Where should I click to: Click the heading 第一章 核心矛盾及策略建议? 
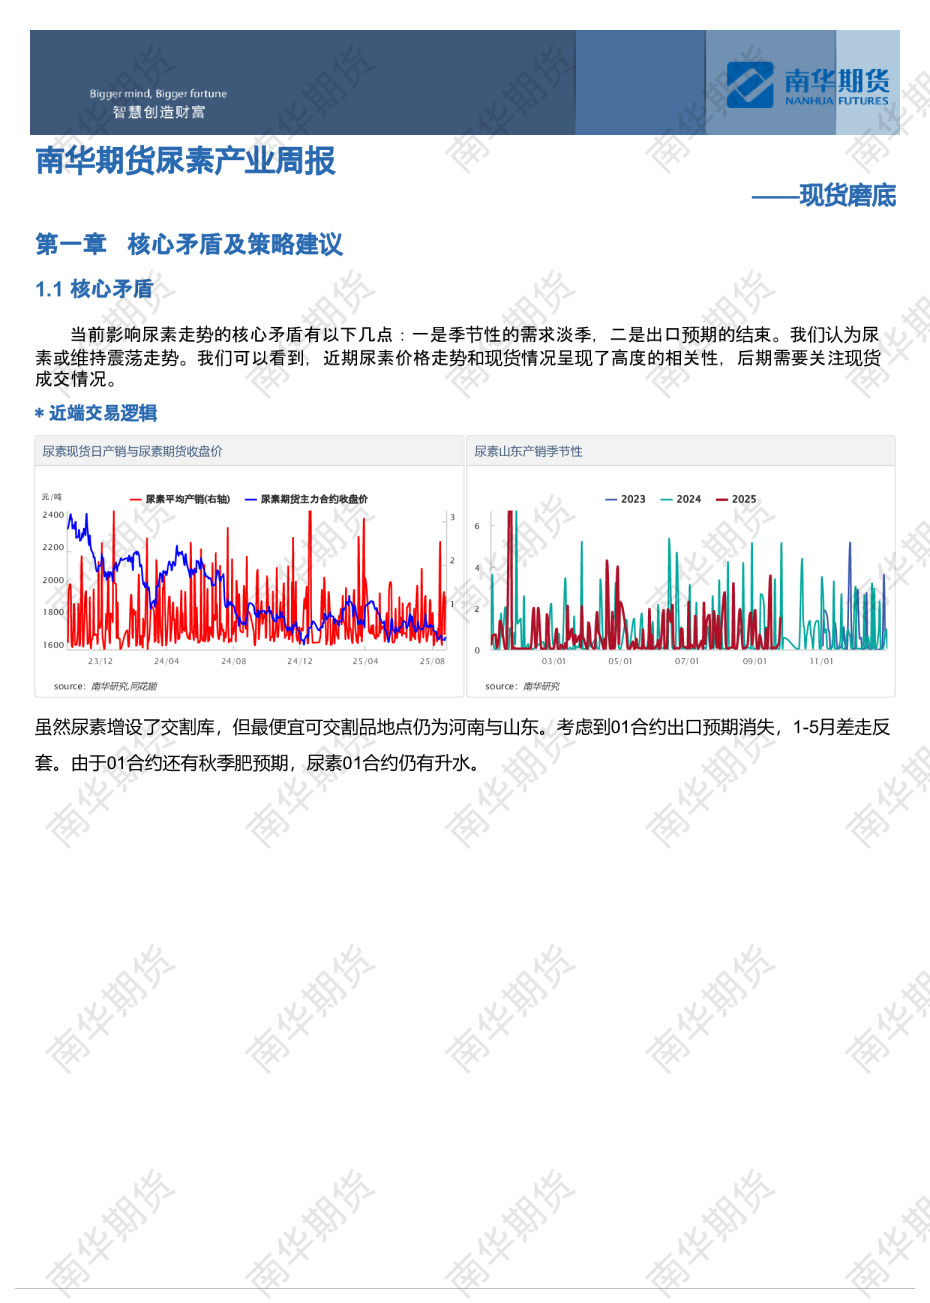[189, 244]
